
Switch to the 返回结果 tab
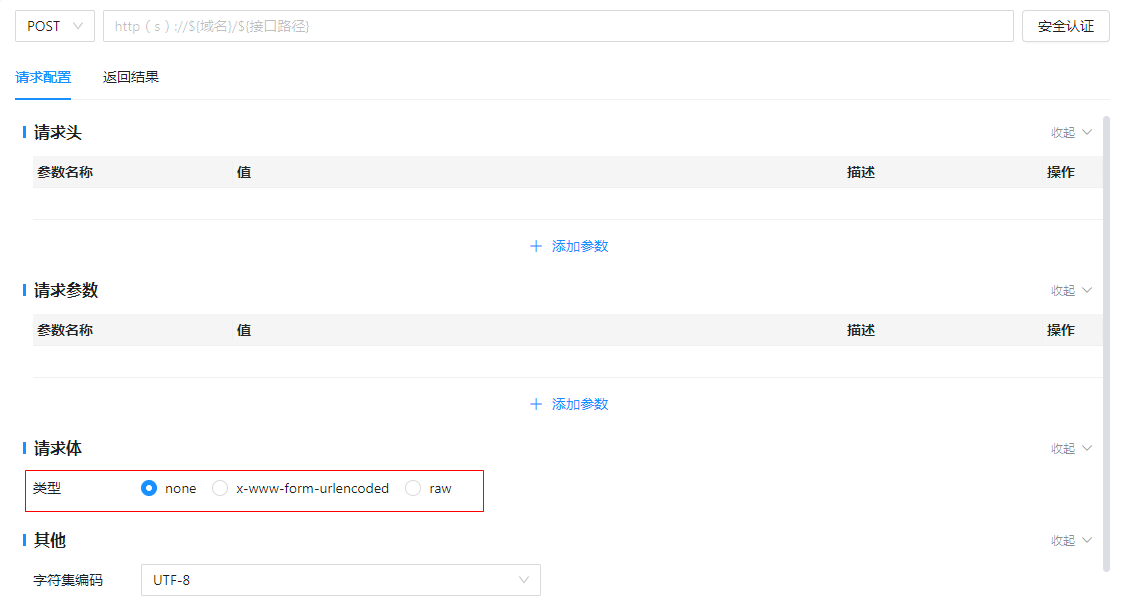[131, 77]
